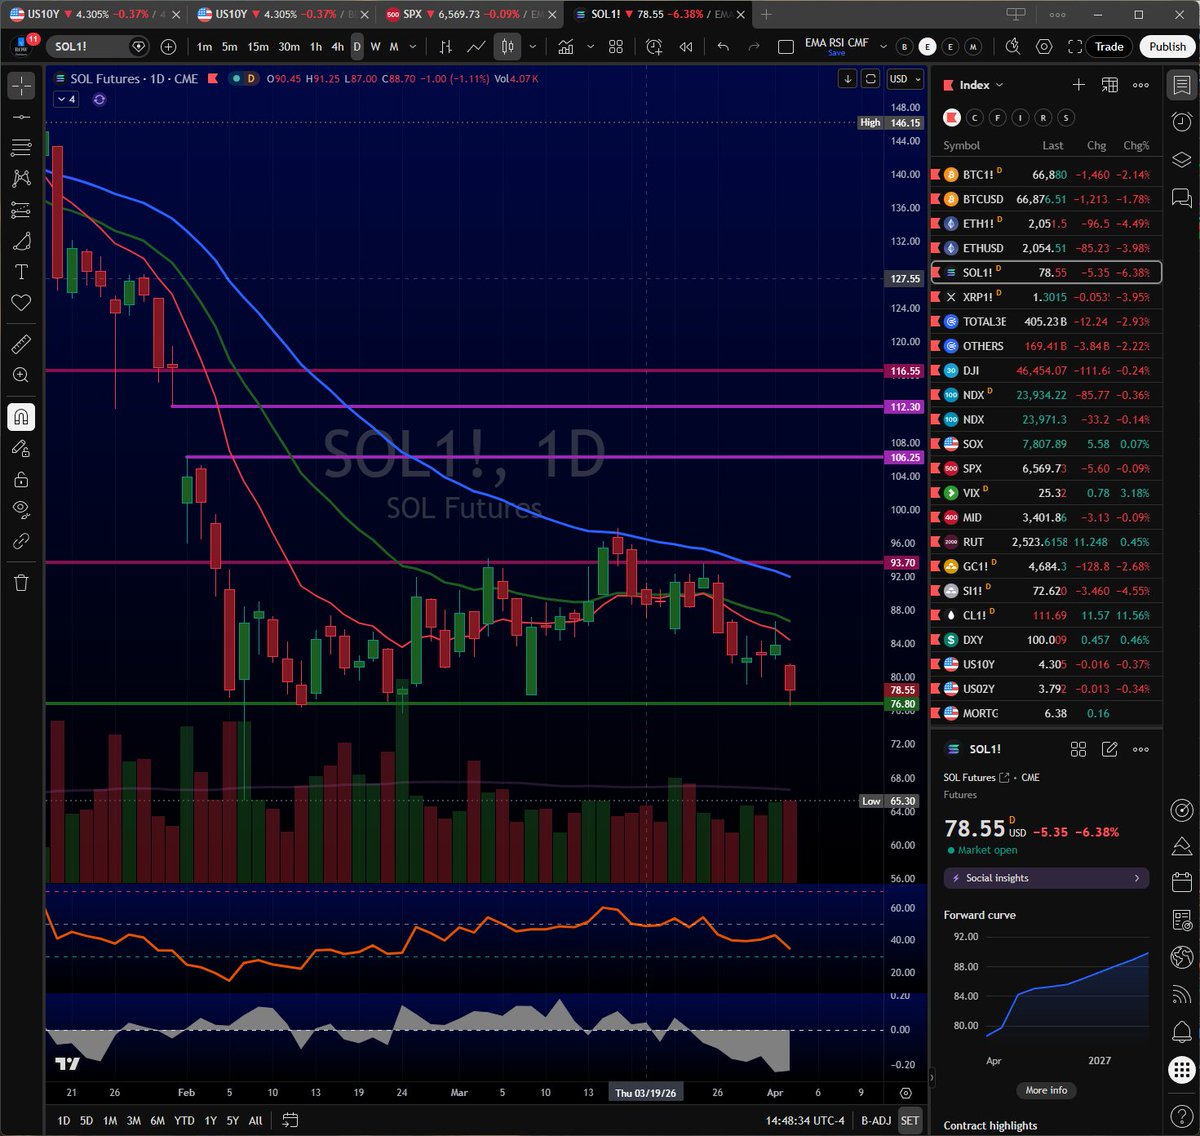The width and height of the screenshot is (1200, 1136).
Task: Set the YTD date range
Action: point(184,1120)
